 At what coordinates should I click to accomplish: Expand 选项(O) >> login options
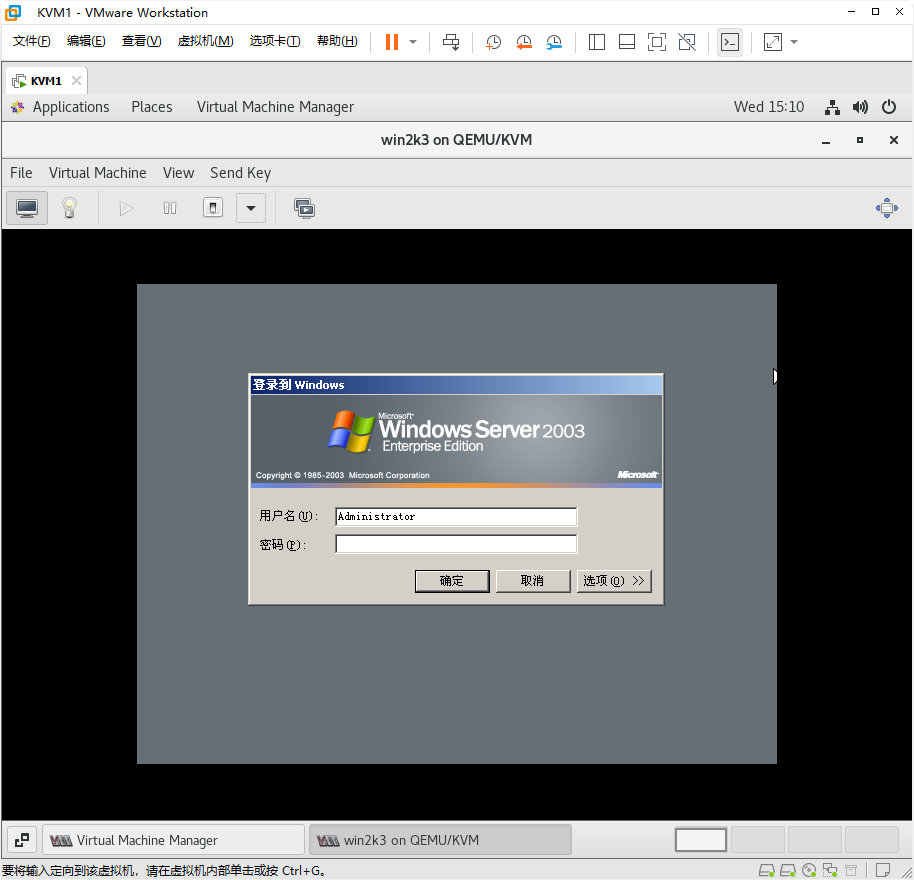[614, 581]
